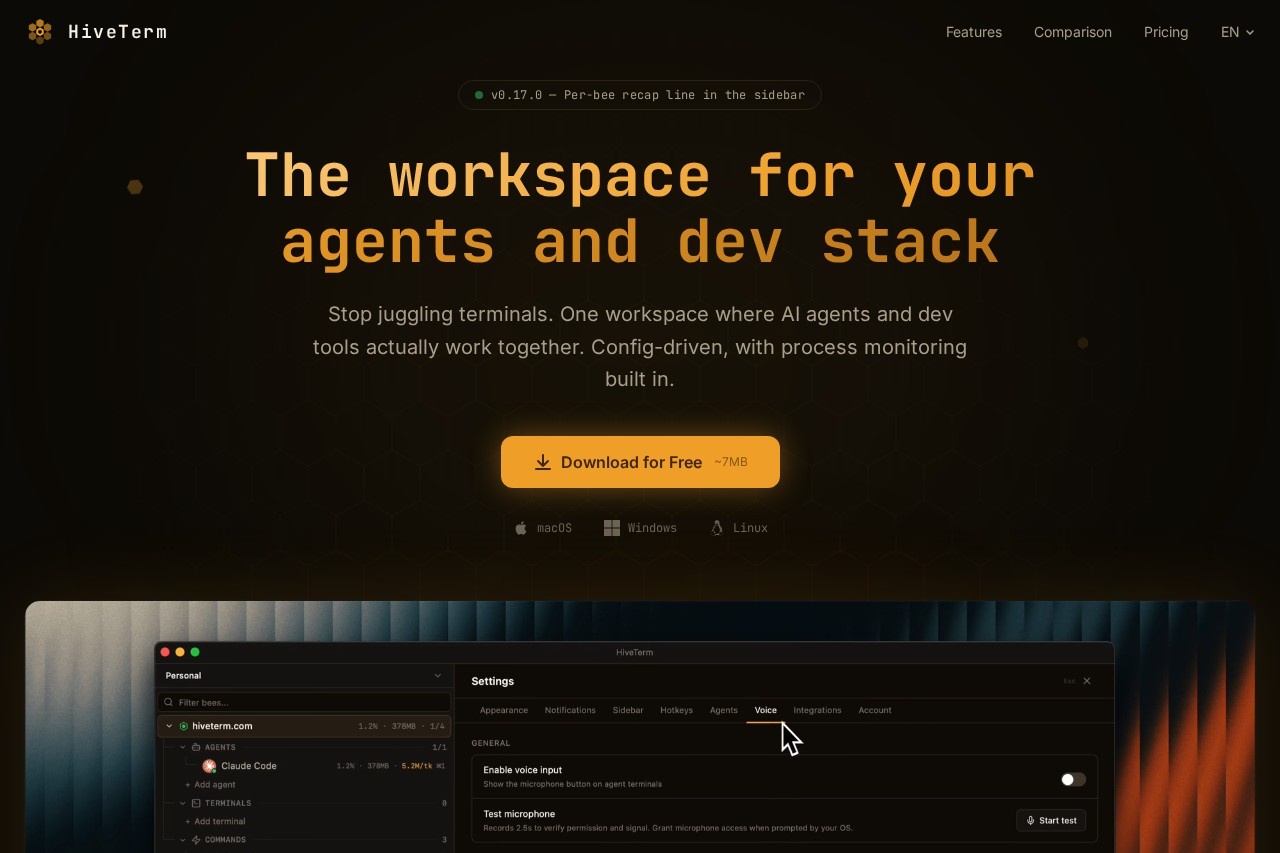This screenshot has height=853, width=1280.
Task: Collapse the COMMANDS section chevron
Action: pos(183,840)
